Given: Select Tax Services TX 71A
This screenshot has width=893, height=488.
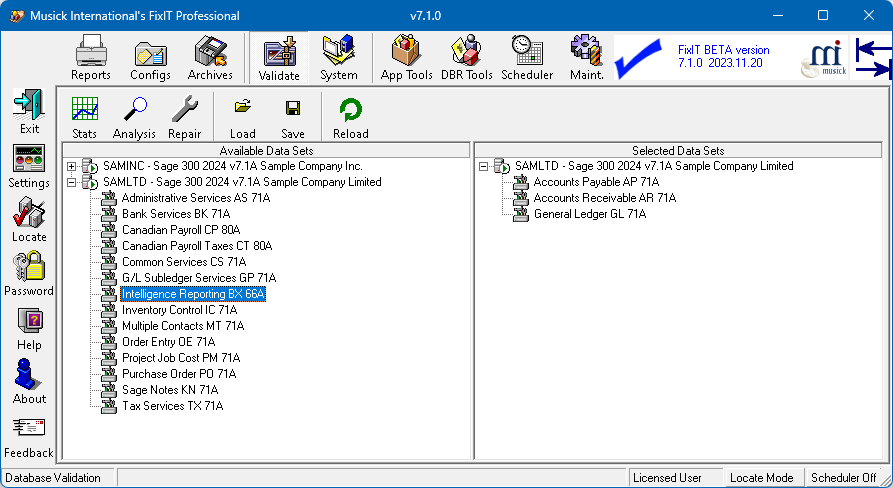Looking at the screenshot, I should pyautogui.click(x=173, y=405).
